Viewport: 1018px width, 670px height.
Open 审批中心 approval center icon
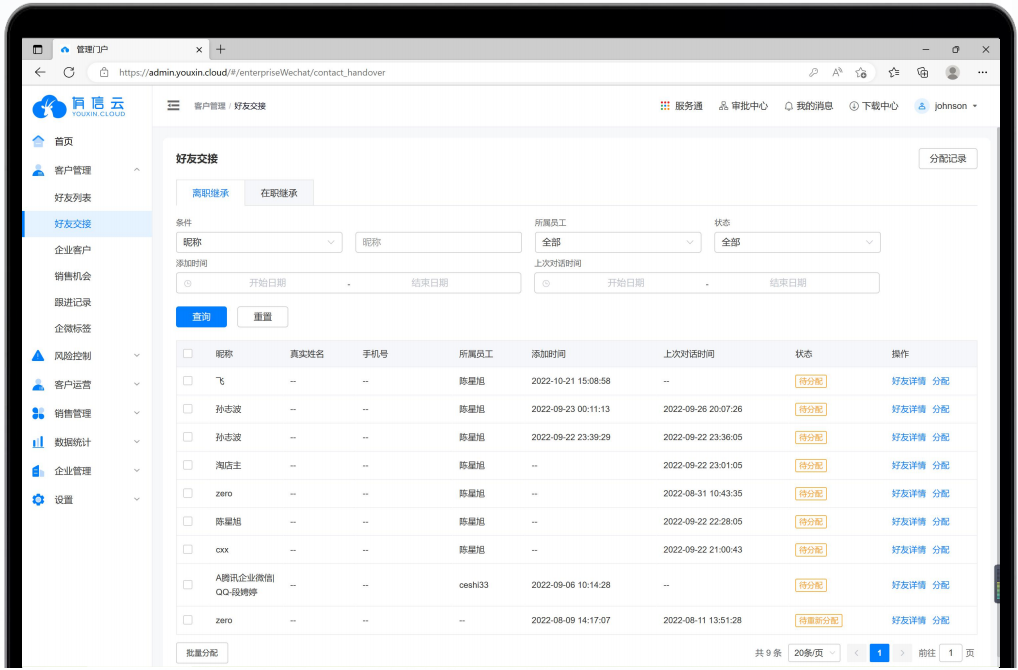click(723, 106)
